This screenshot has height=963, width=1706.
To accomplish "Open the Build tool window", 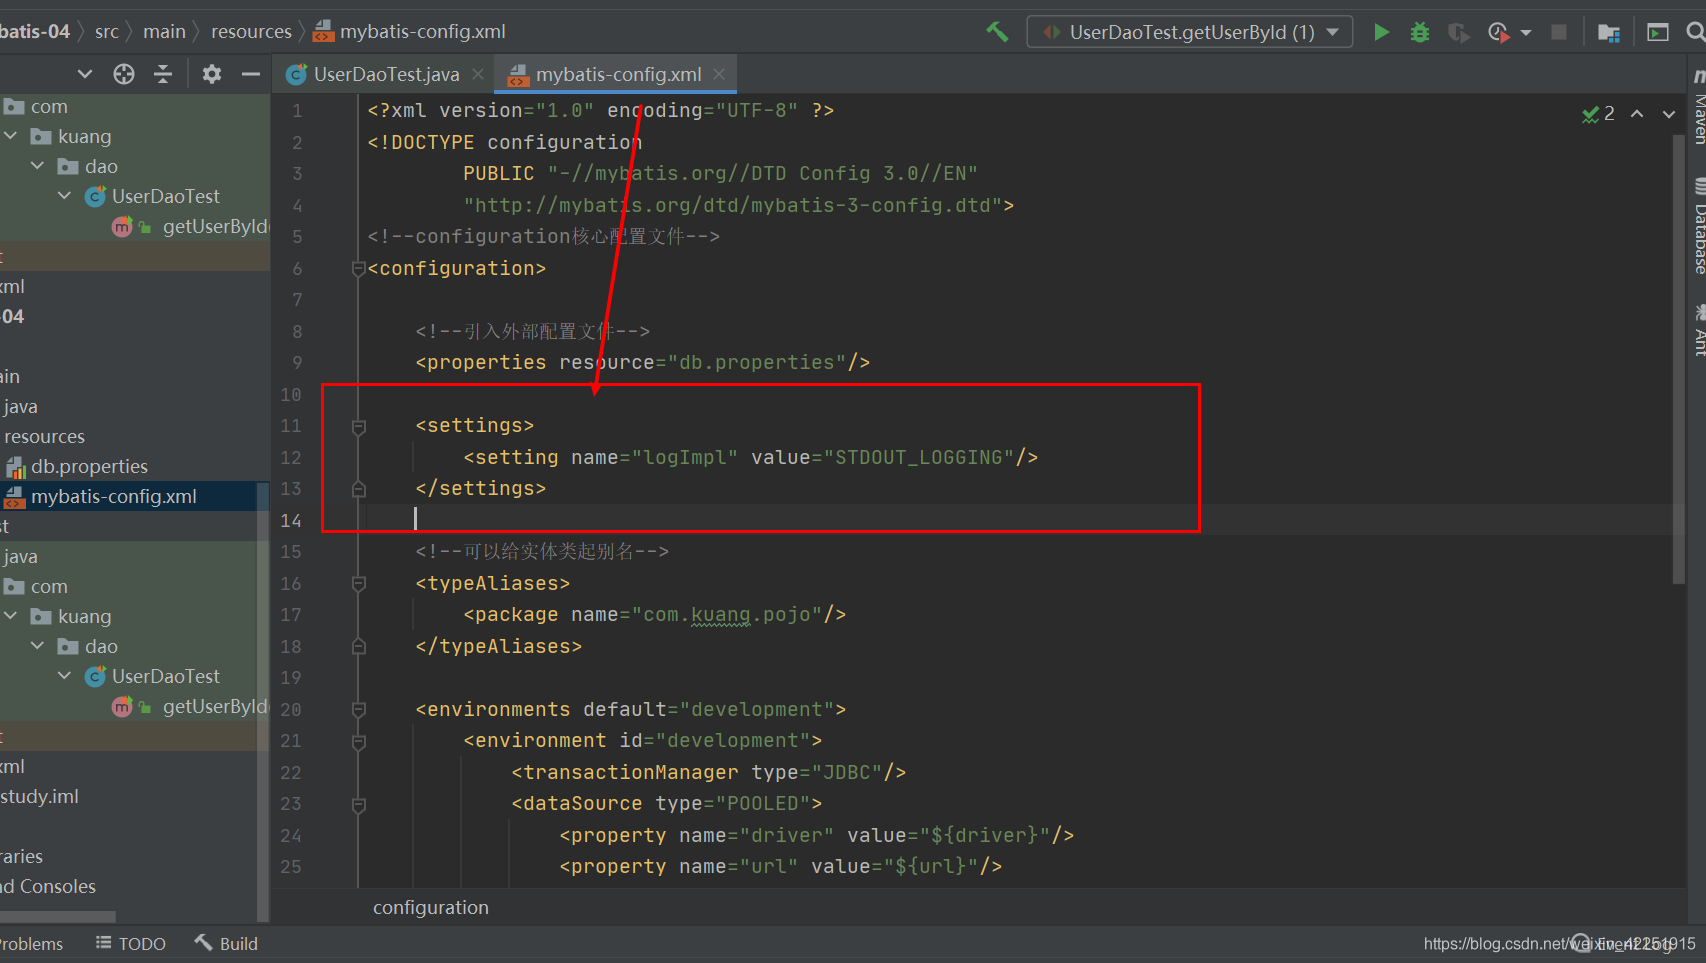I will tap(226, 943).
